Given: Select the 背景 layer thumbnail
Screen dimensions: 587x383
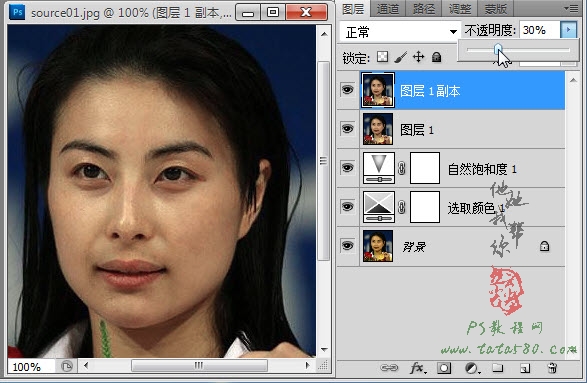Looking at the screenshot, I should [x=378, y=246].
